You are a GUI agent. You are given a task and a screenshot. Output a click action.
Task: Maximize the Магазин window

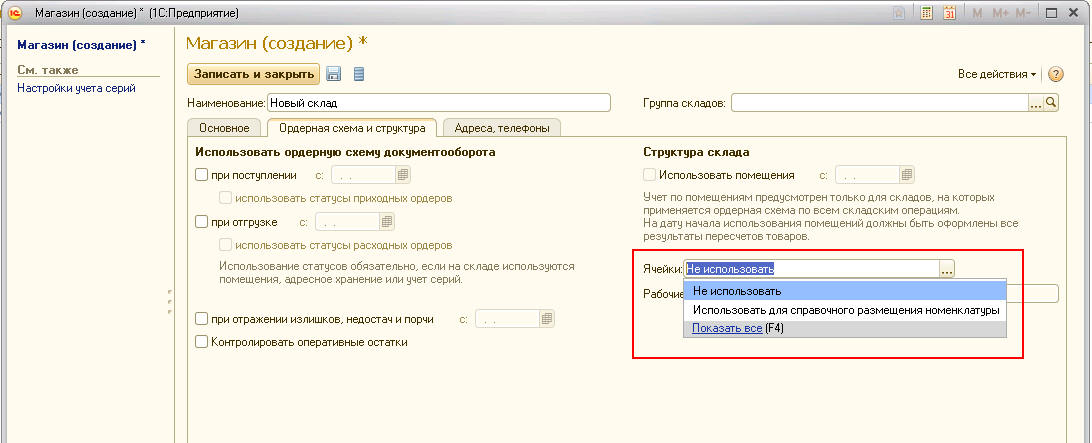pyautogui.click(x=1052, y=13)
